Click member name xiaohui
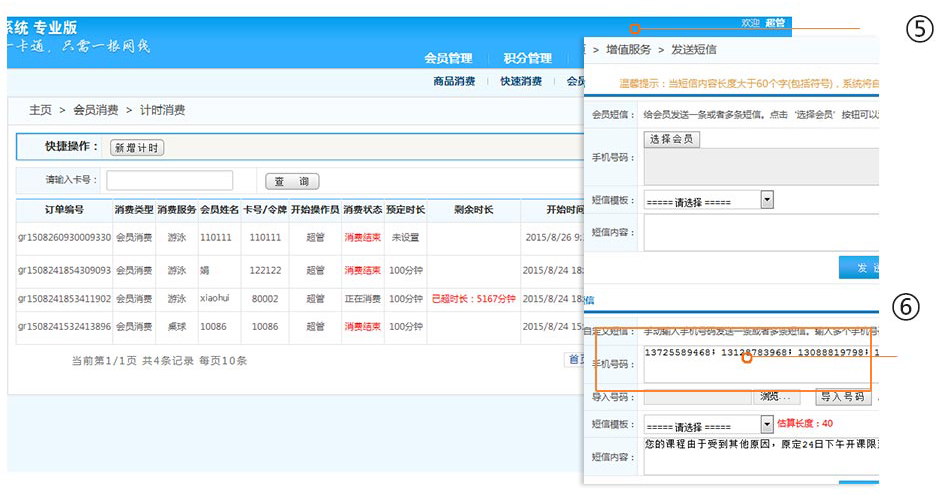939x495 pixels. (214, 298)
